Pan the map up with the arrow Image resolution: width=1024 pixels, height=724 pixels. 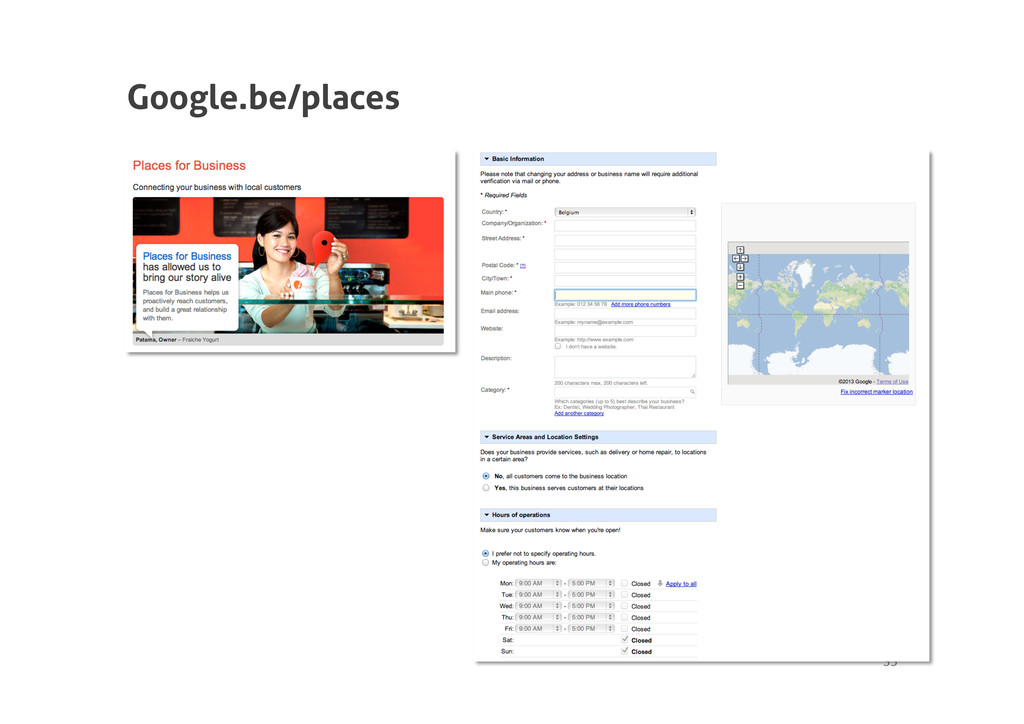[x=740, y=250]
